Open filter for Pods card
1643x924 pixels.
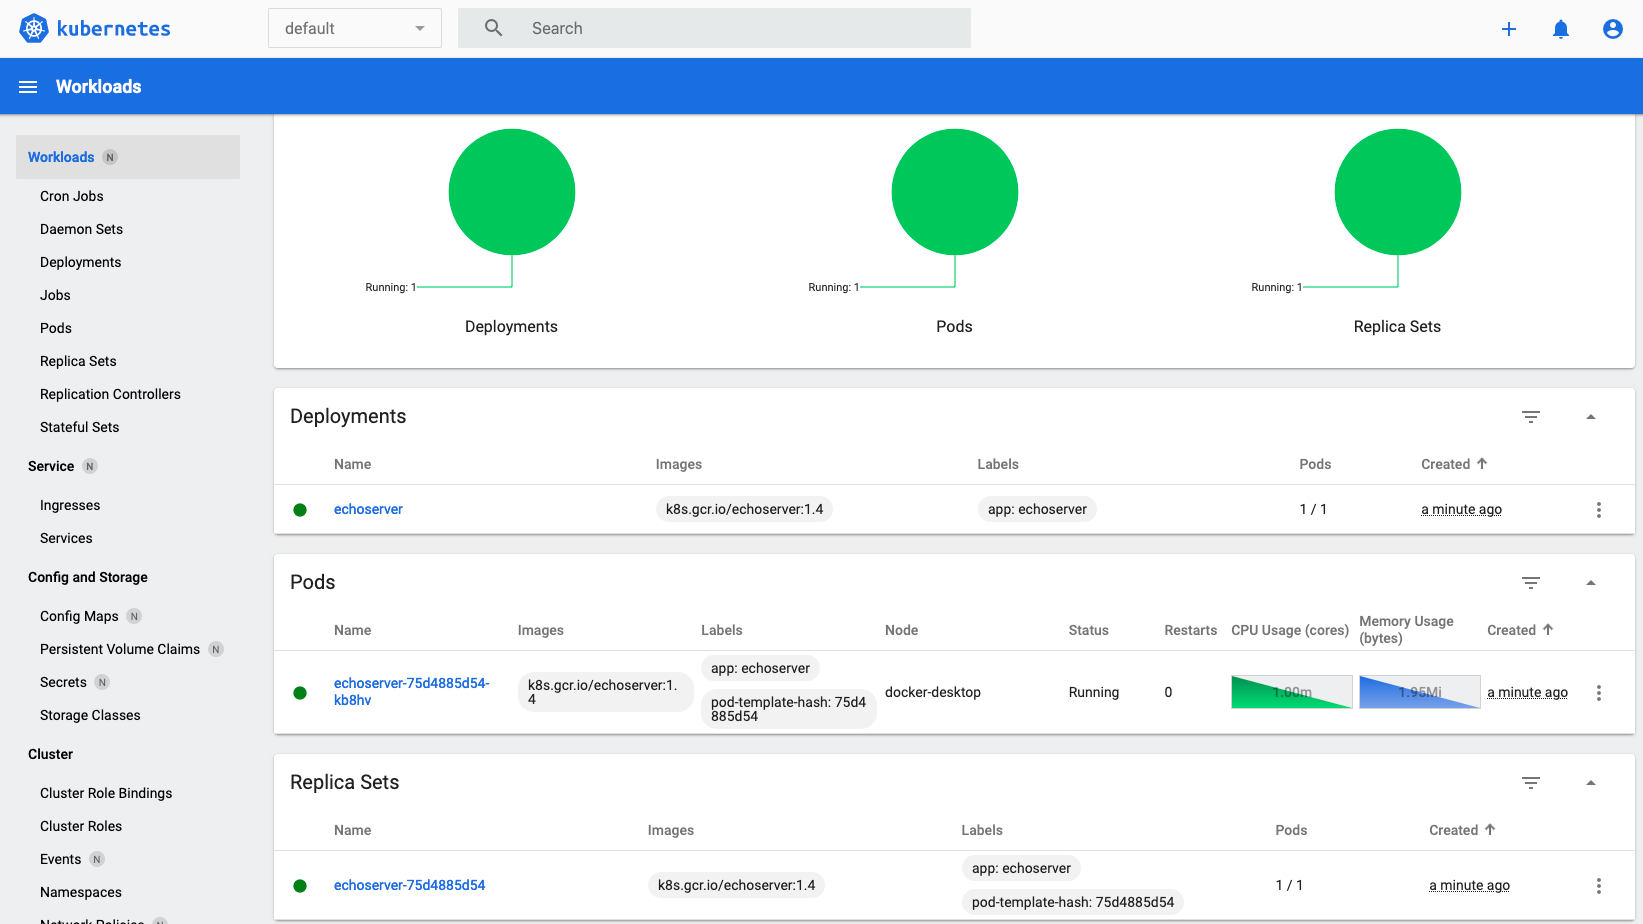pyautogui.click(x=1531, y=583)
